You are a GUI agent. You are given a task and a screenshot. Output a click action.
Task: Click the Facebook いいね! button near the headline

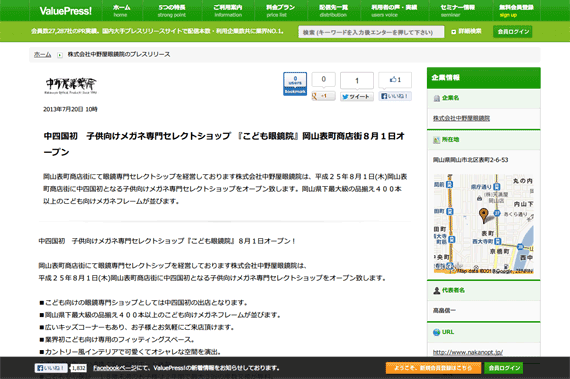pos(395,96)
